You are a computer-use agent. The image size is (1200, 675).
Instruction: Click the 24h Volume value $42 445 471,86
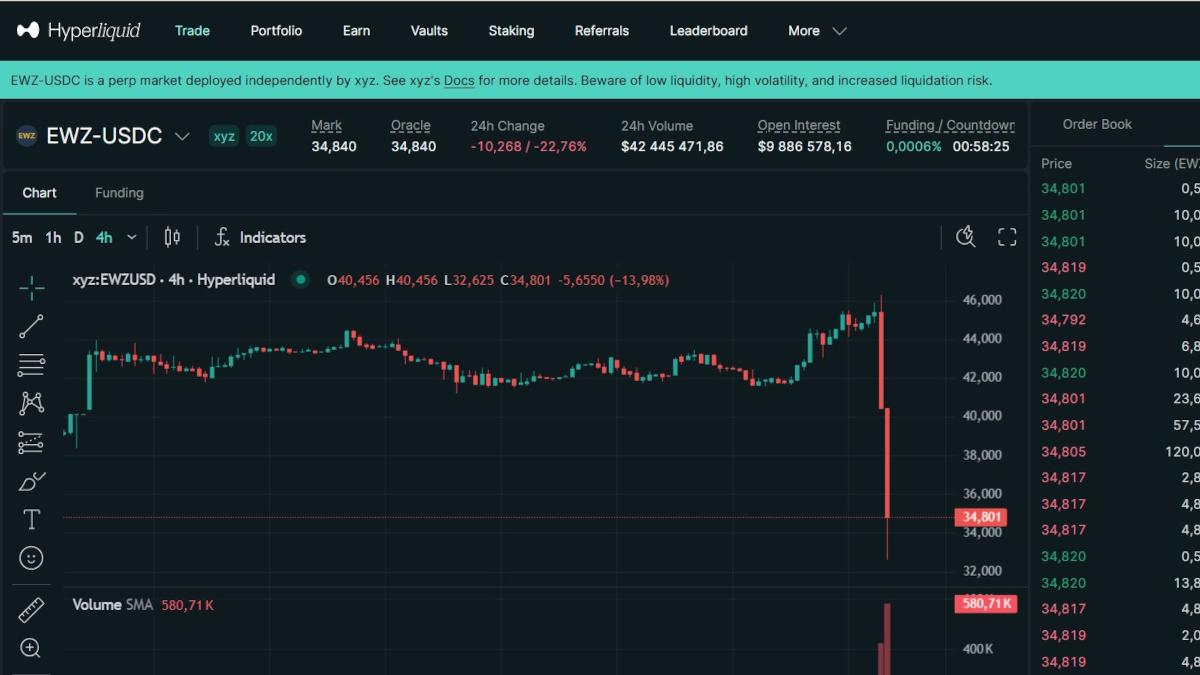pos(672,146)
